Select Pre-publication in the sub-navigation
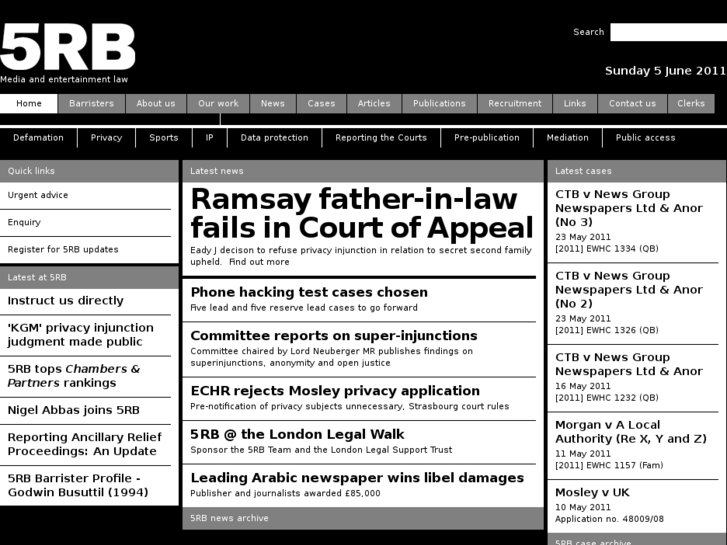Viewport: 727px width, 545px height. (x=487, y=138)
